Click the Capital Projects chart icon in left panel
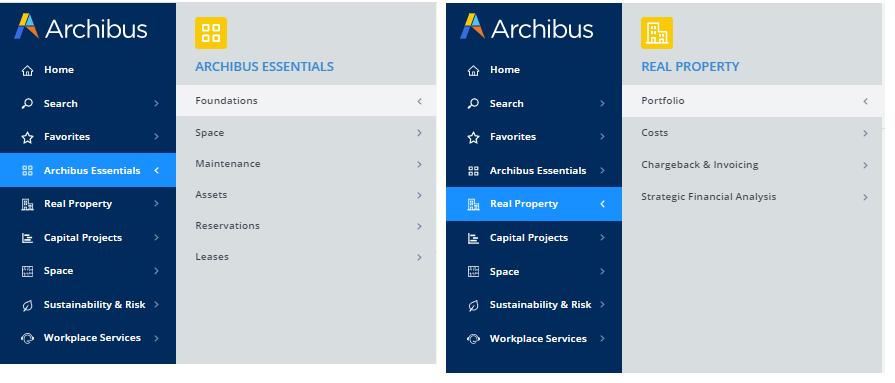The width and height of the screenshot is (895, 383). pyautogui.click(x=27, y=238)
